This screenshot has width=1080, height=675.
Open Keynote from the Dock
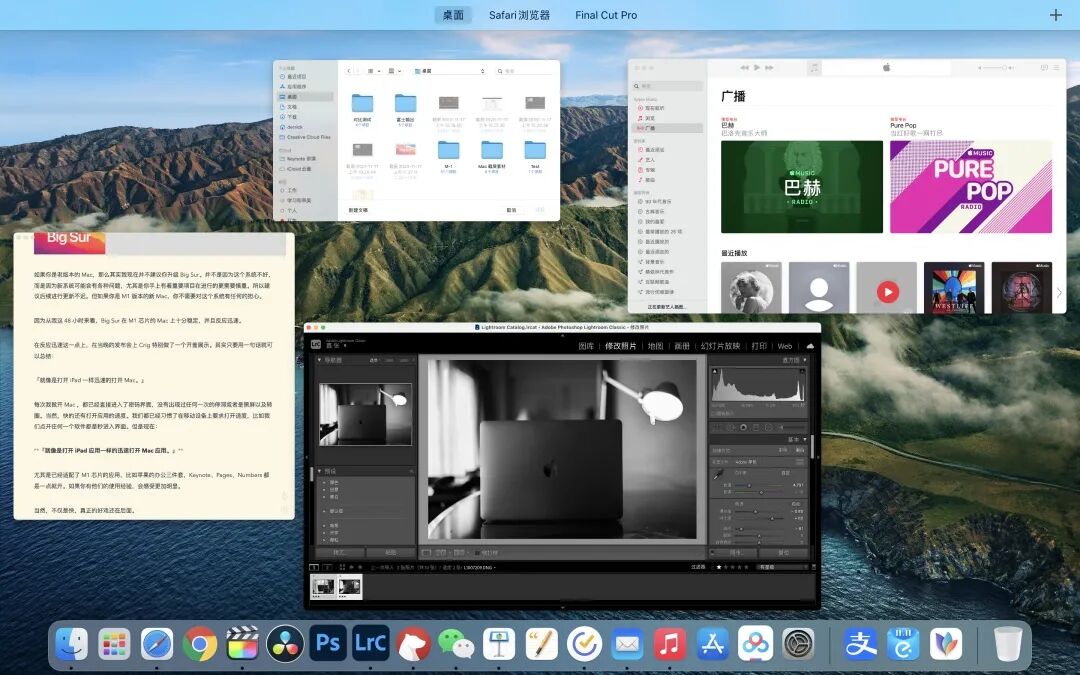(499, 645)
